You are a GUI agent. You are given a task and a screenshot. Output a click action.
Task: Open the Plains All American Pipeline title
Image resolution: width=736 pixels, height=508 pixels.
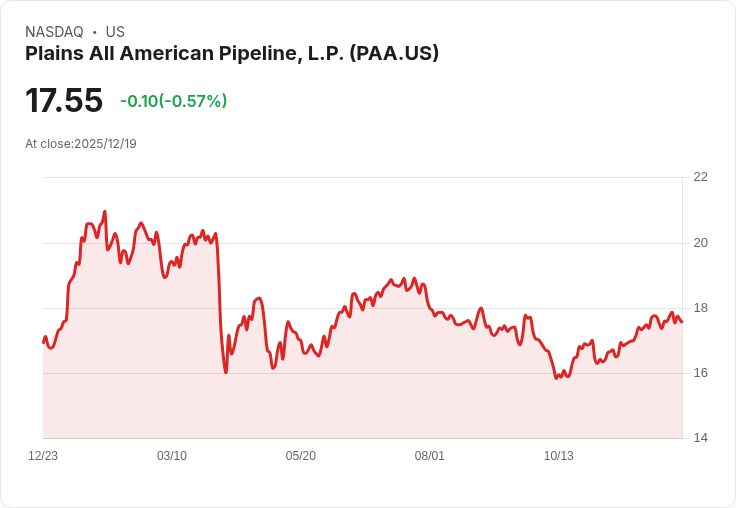coord(232,54)
